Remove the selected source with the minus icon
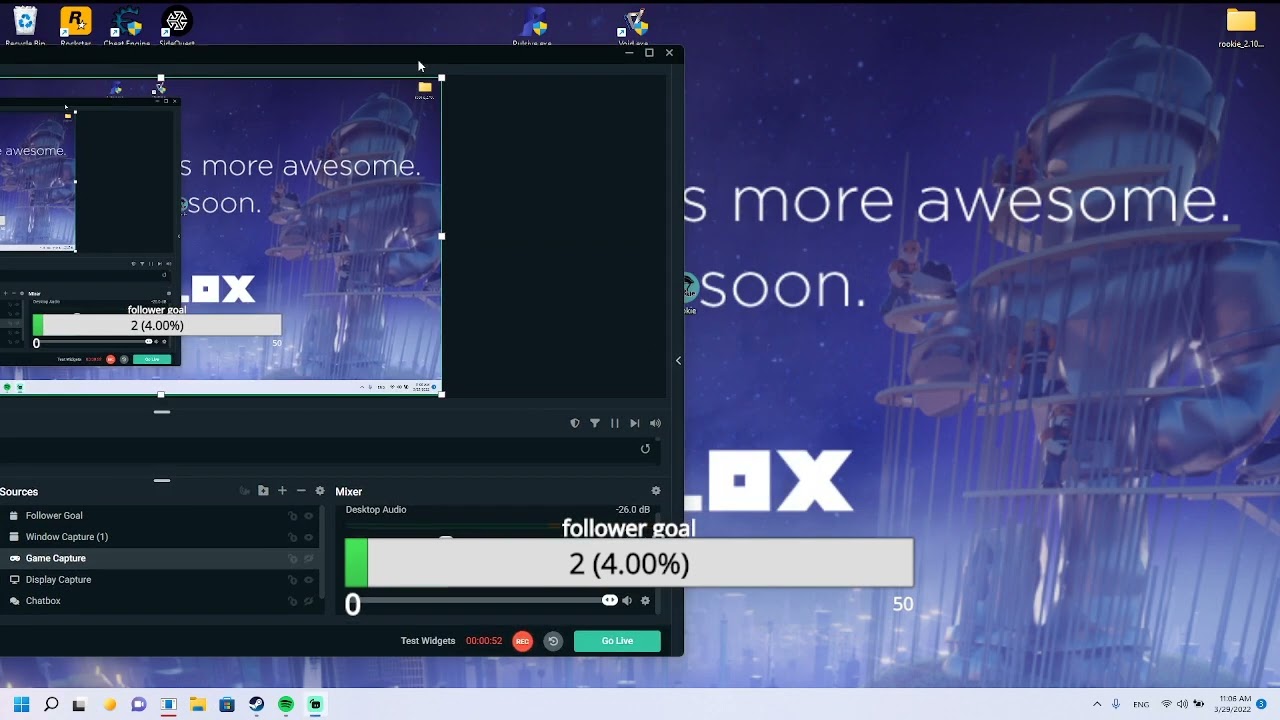Image resolution: width=1280 pixels, height=720 pixels. (x=301, y=491)
